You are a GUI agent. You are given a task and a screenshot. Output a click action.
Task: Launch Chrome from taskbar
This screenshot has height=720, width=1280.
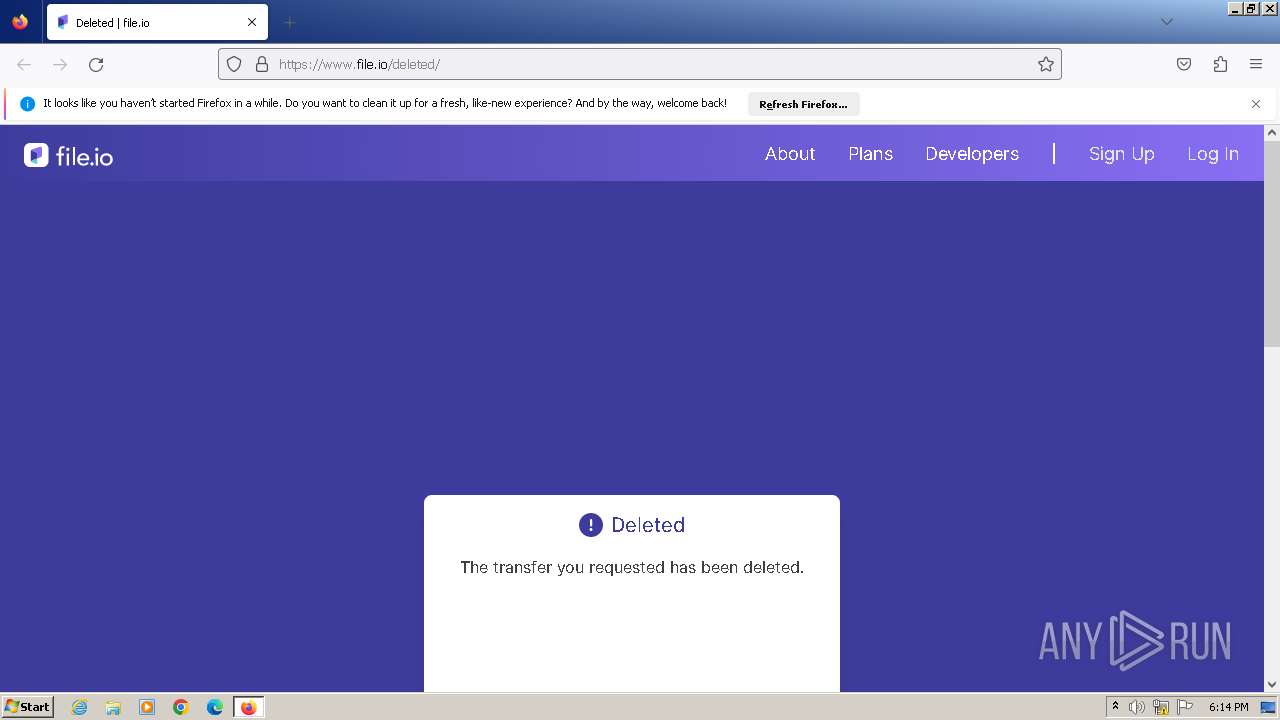(x=181, y=707)
